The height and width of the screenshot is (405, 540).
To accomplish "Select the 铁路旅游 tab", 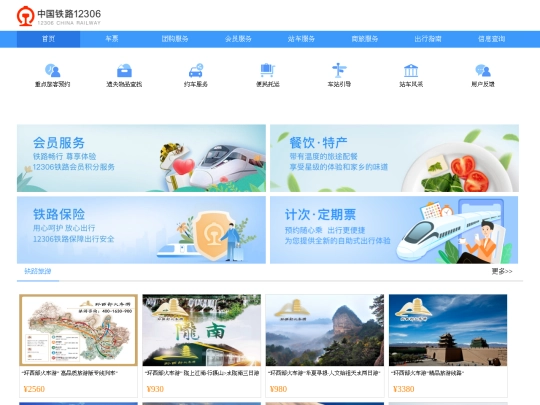I will click(38, 271).
